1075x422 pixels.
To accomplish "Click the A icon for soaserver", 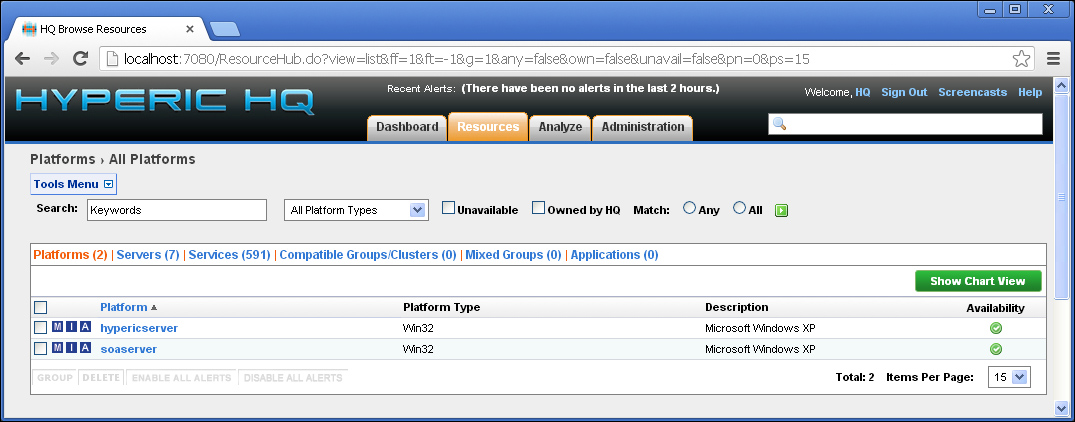I will tap(85, 348).
